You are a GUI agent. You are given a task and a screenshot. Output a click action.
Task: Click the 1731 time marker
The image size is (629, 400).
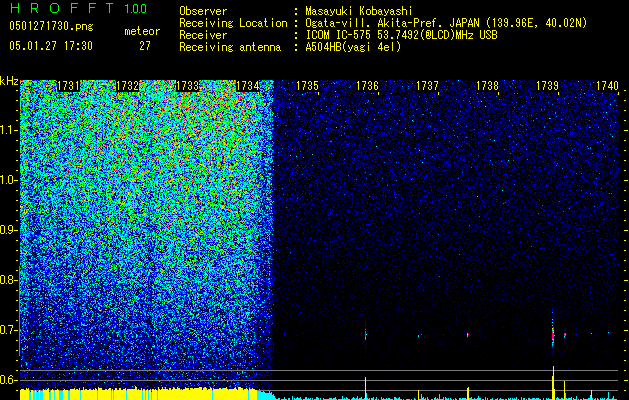tap(68, 86)
